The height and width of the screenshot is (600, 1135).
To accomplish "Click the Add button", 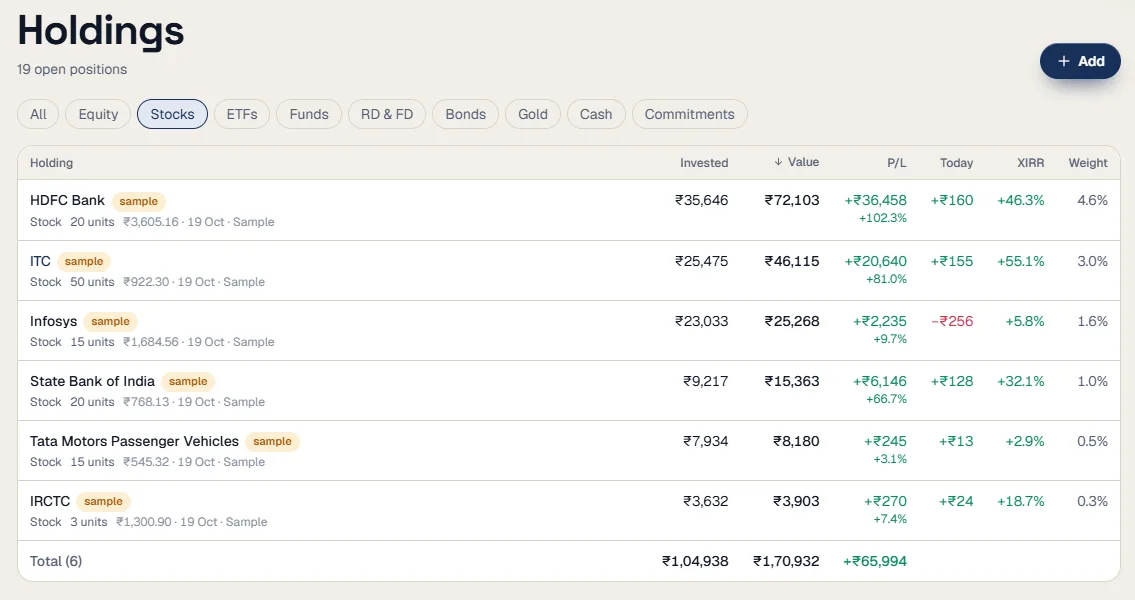I will [1080, 62].
